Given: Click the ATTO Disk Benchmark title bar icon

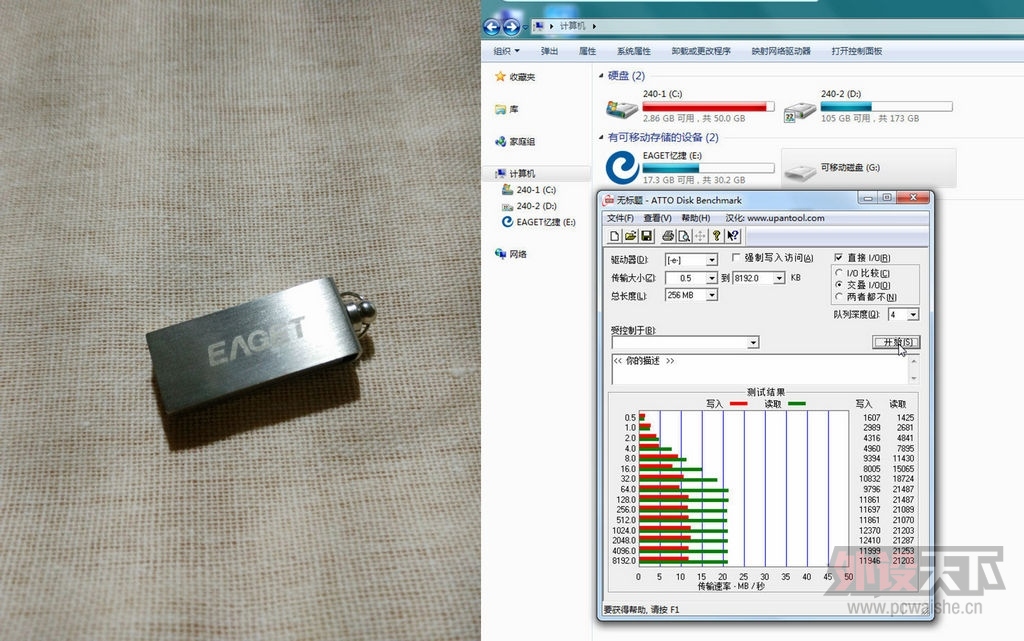Looking at the screenshot, I should point(609,200).
